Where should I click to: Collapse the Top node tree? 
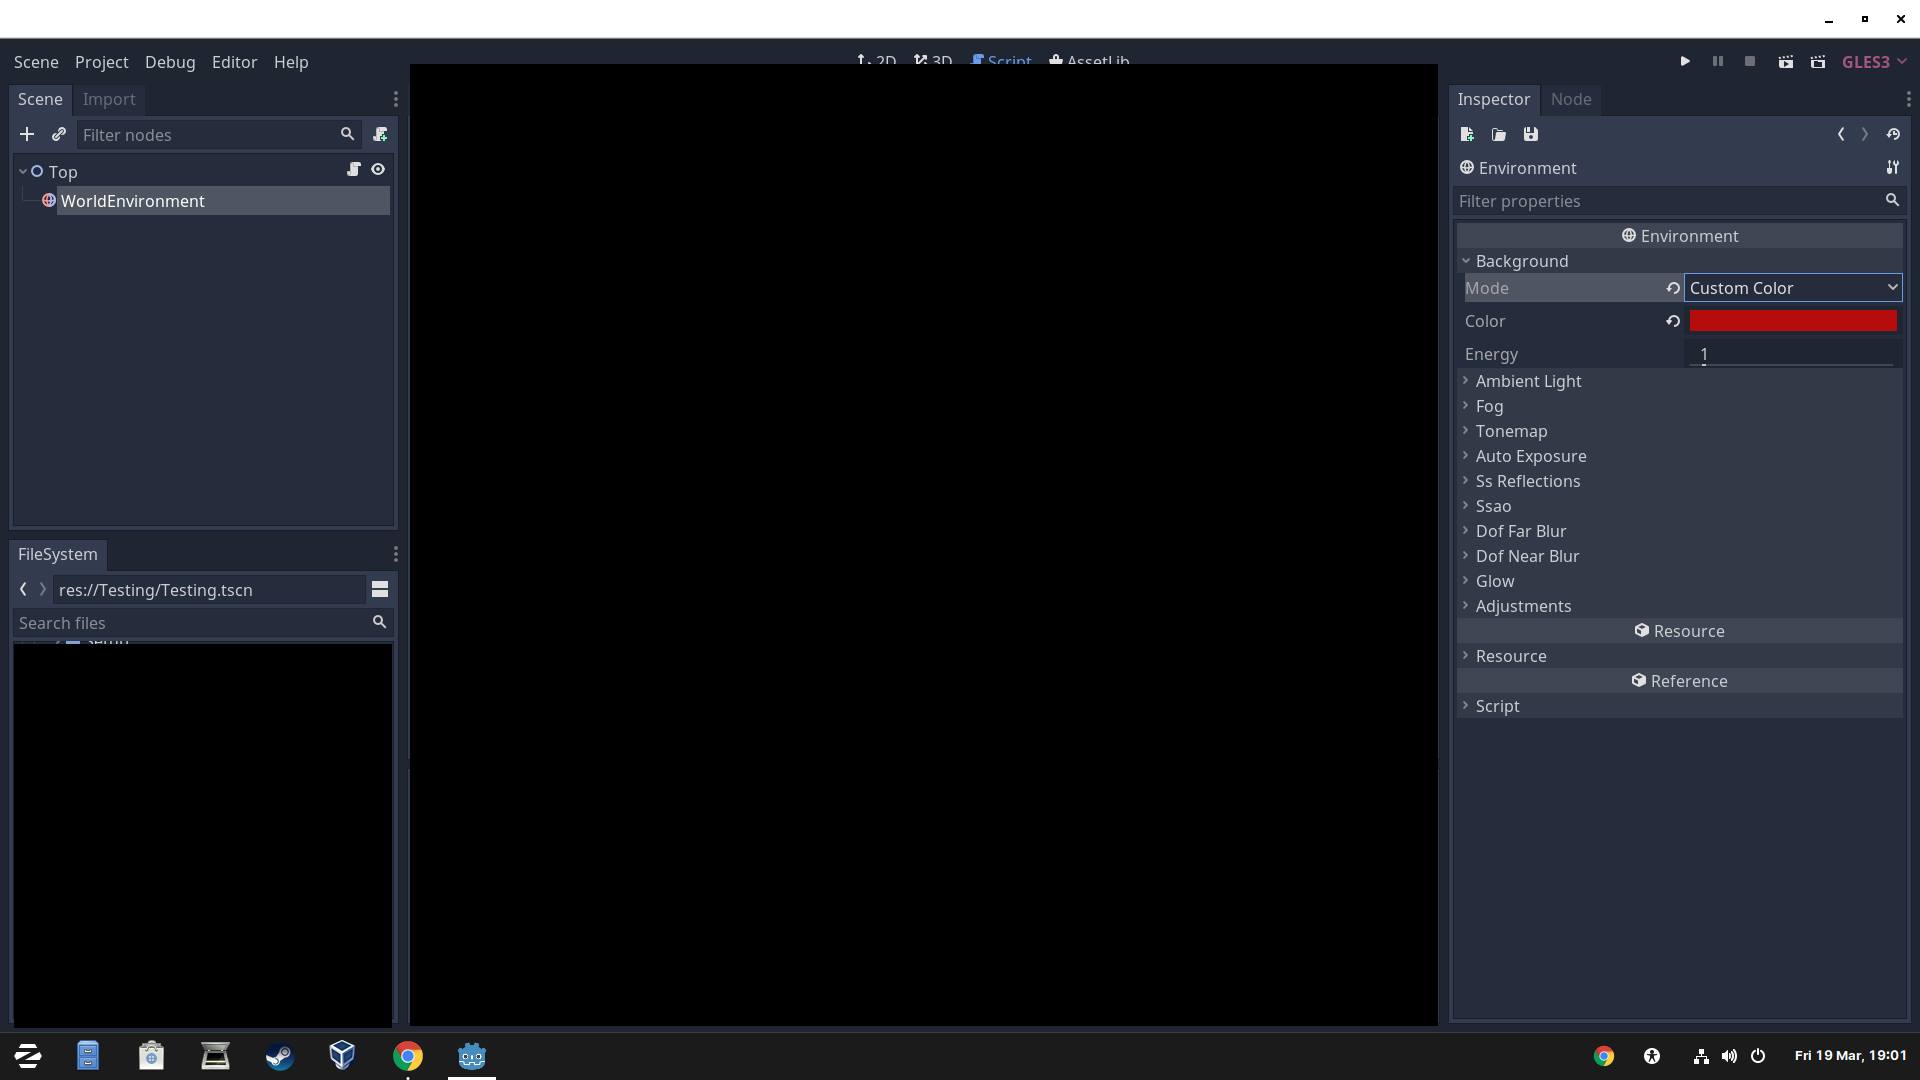[22, 171]
